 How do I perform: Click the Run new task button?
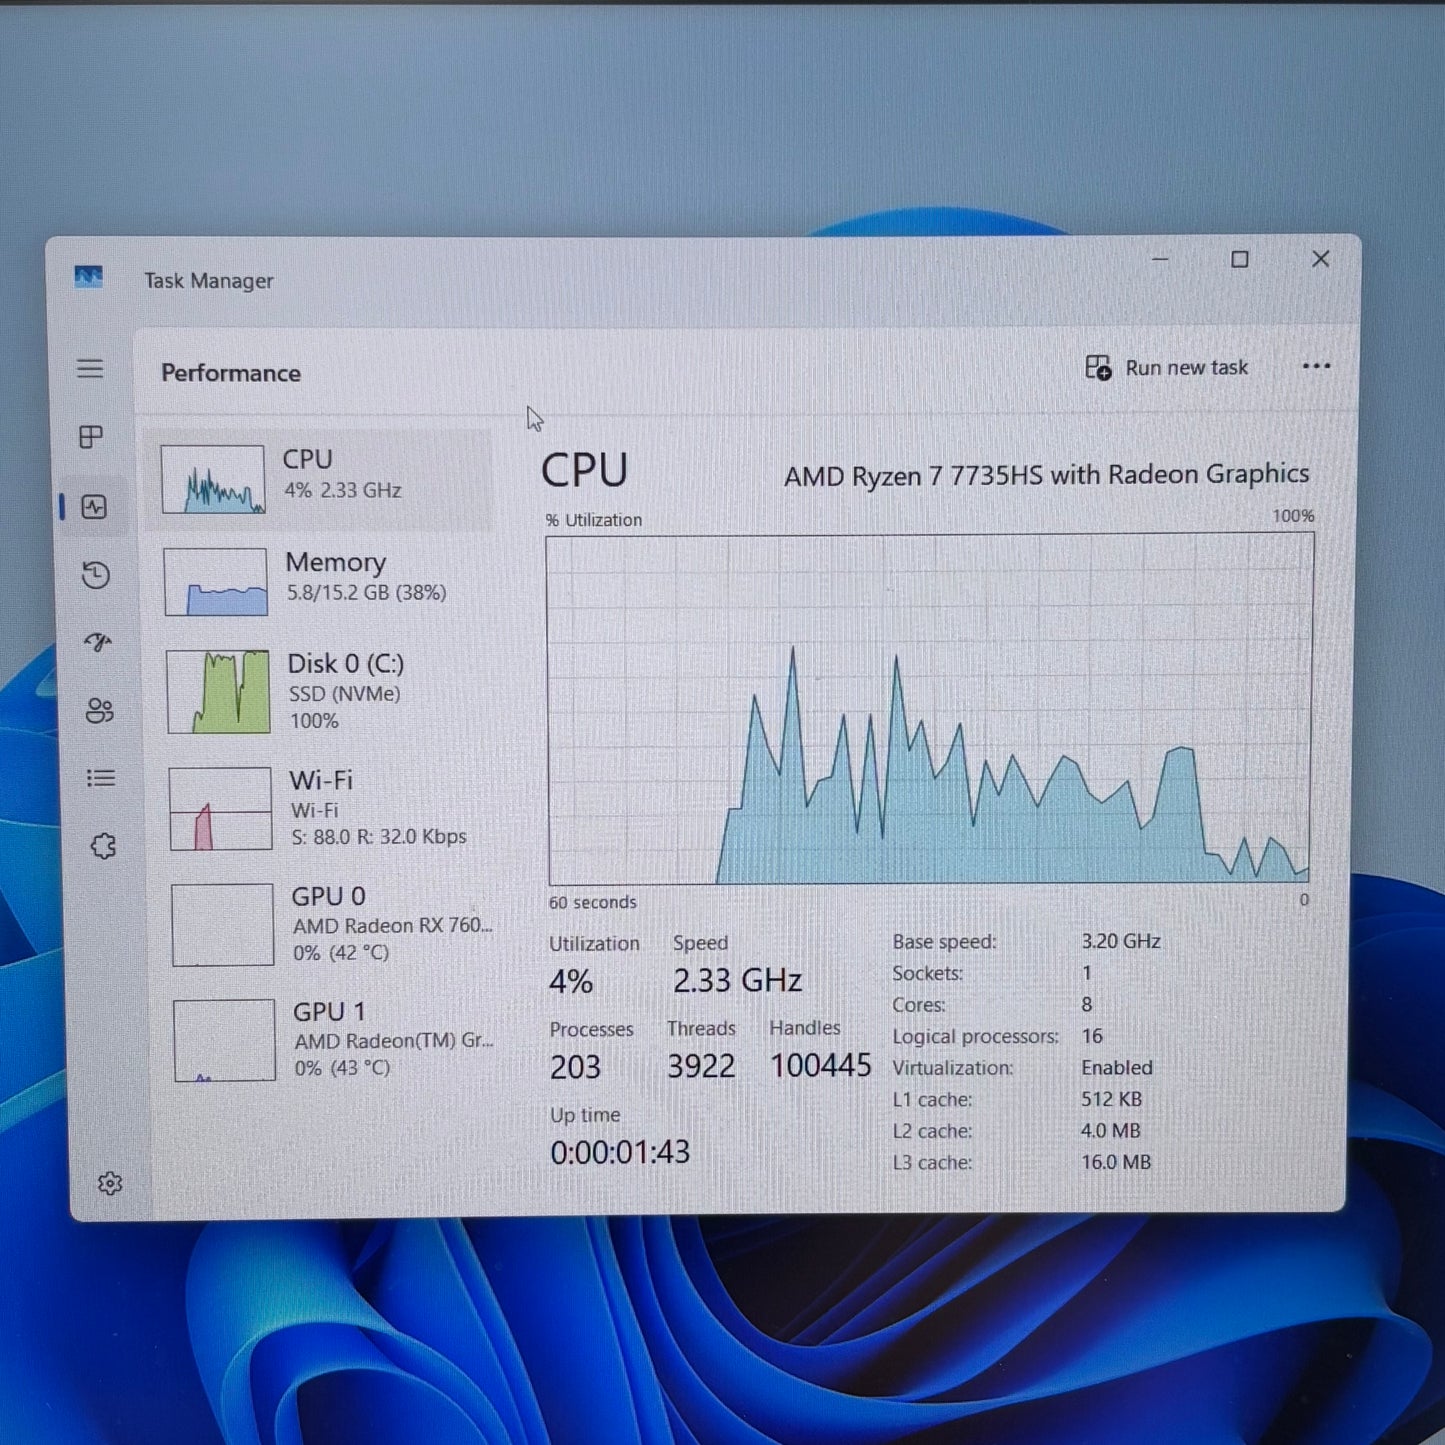[1167, 368]
